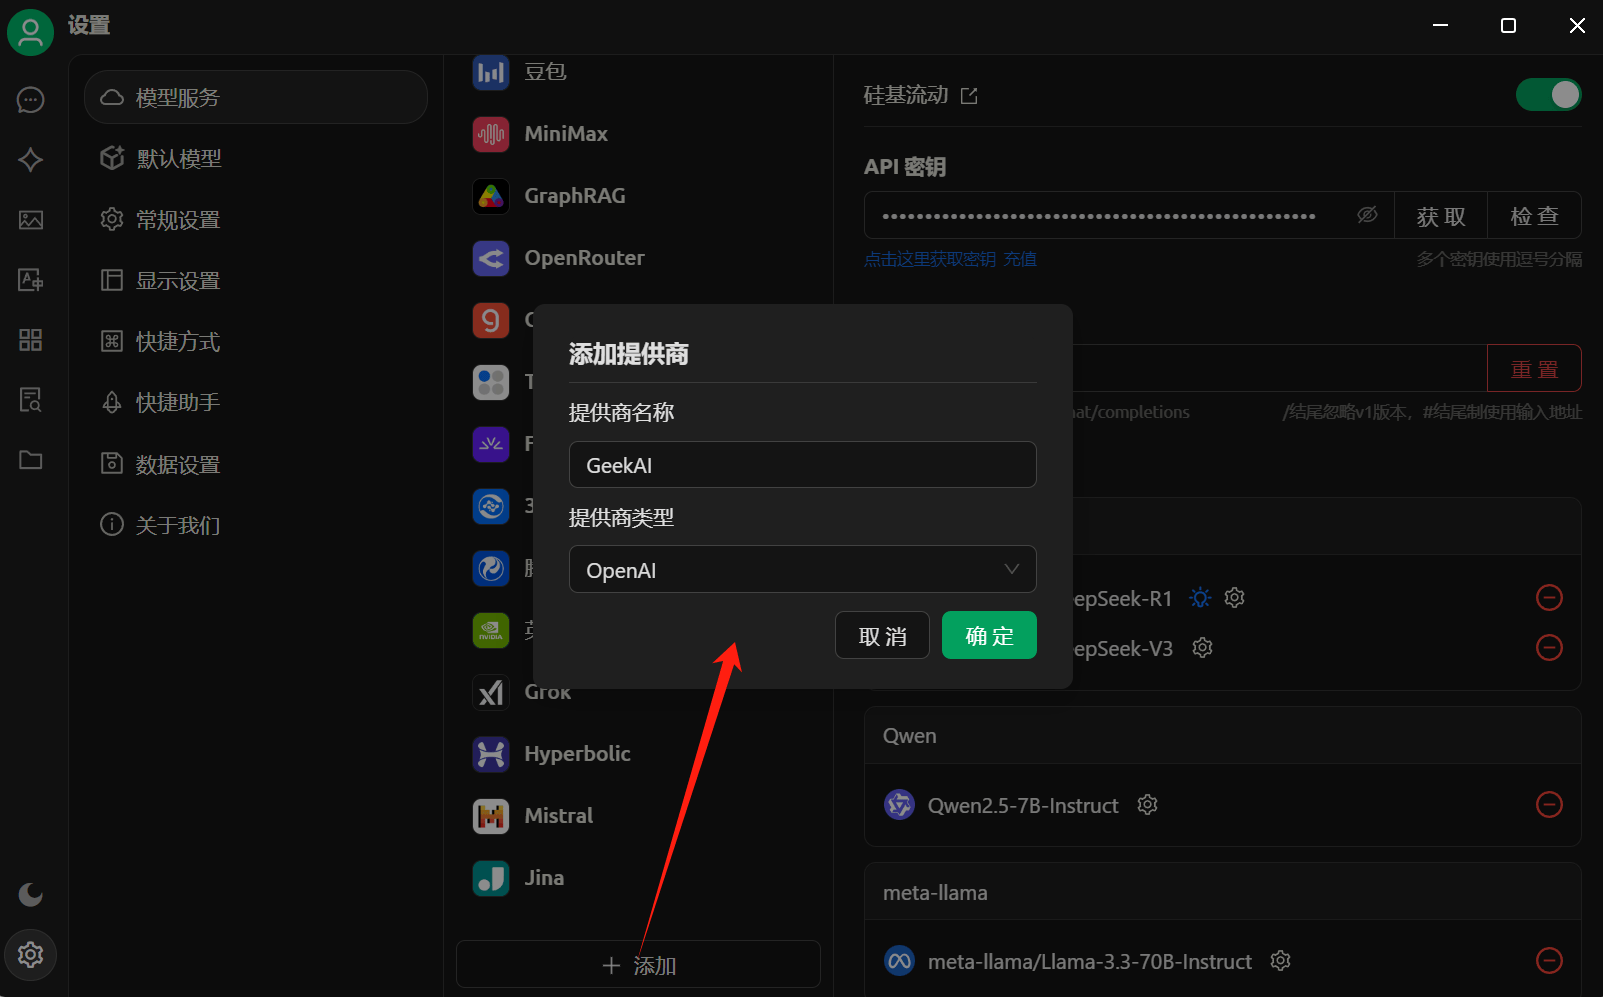Click the NVIDIA provider icon
Screen dimensions: 1603x997
(x=491, y=630)
